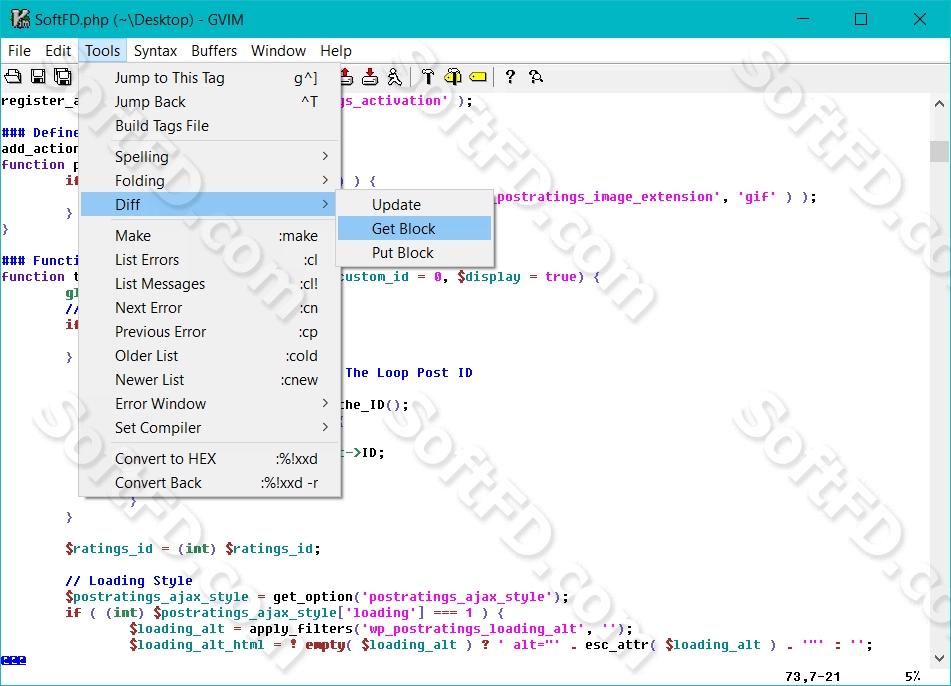Select the highlighted Diff submenu entry

pos(210,204)
